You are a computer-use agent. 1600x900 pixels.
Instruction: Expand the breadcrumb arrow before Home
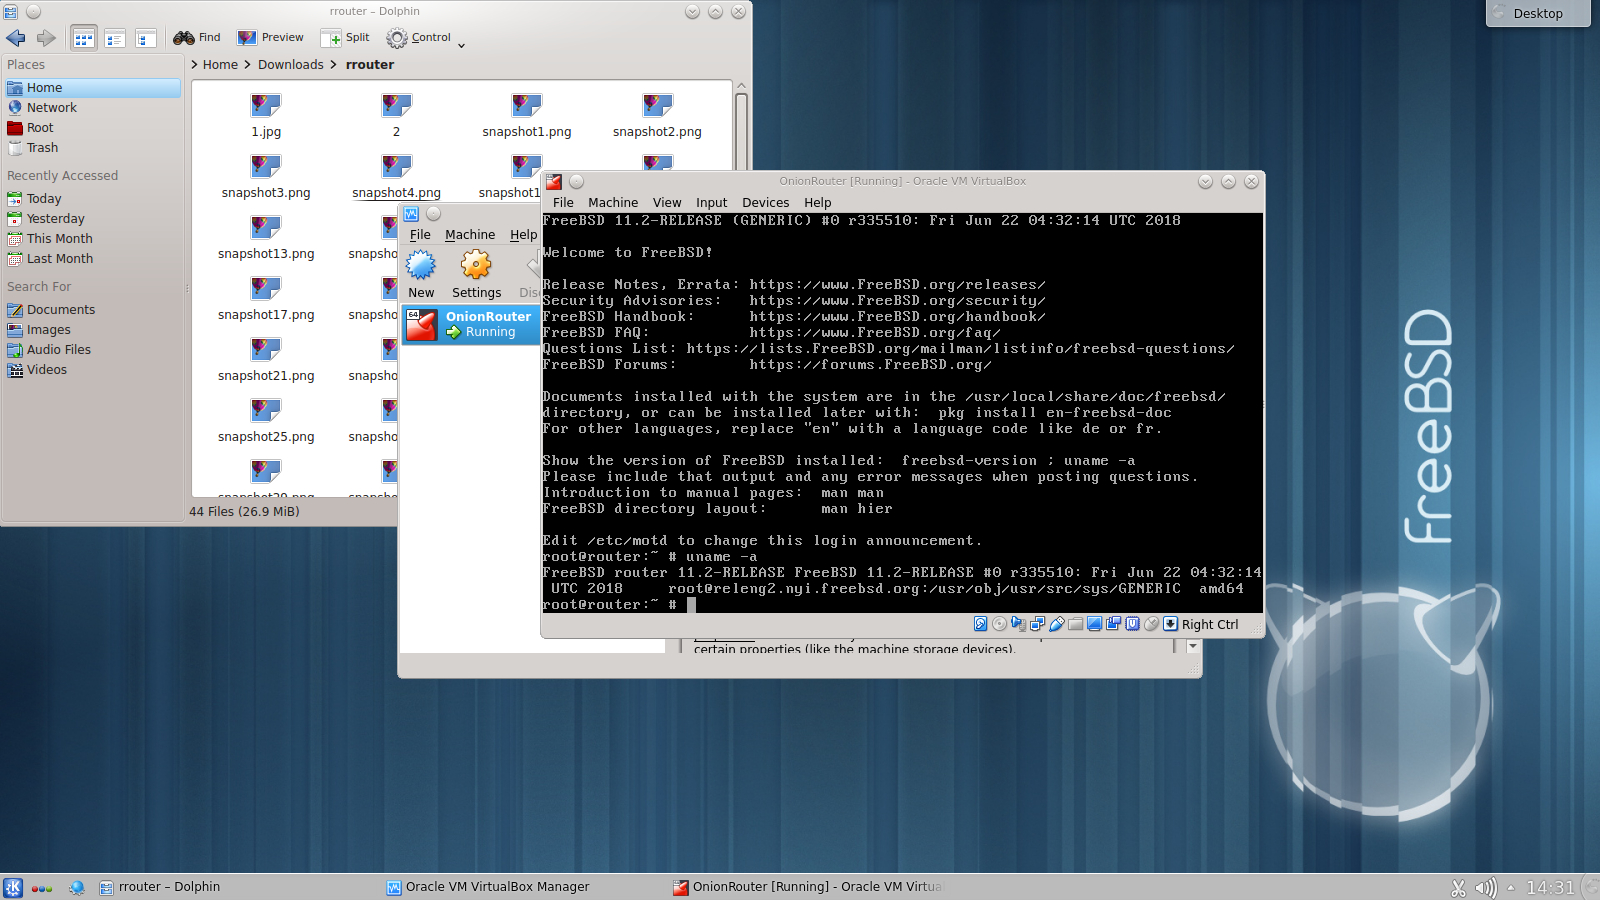(x=194, y=65)
